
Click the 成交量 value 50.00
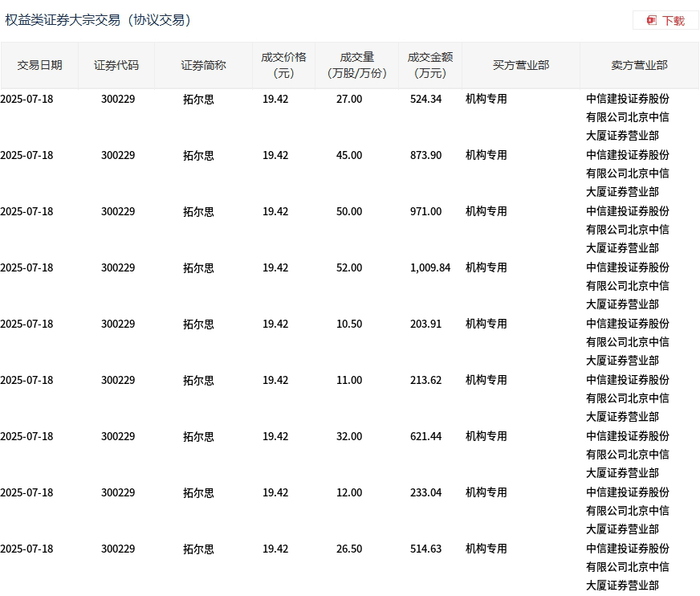pyautogui.click(x=349, y=212)
